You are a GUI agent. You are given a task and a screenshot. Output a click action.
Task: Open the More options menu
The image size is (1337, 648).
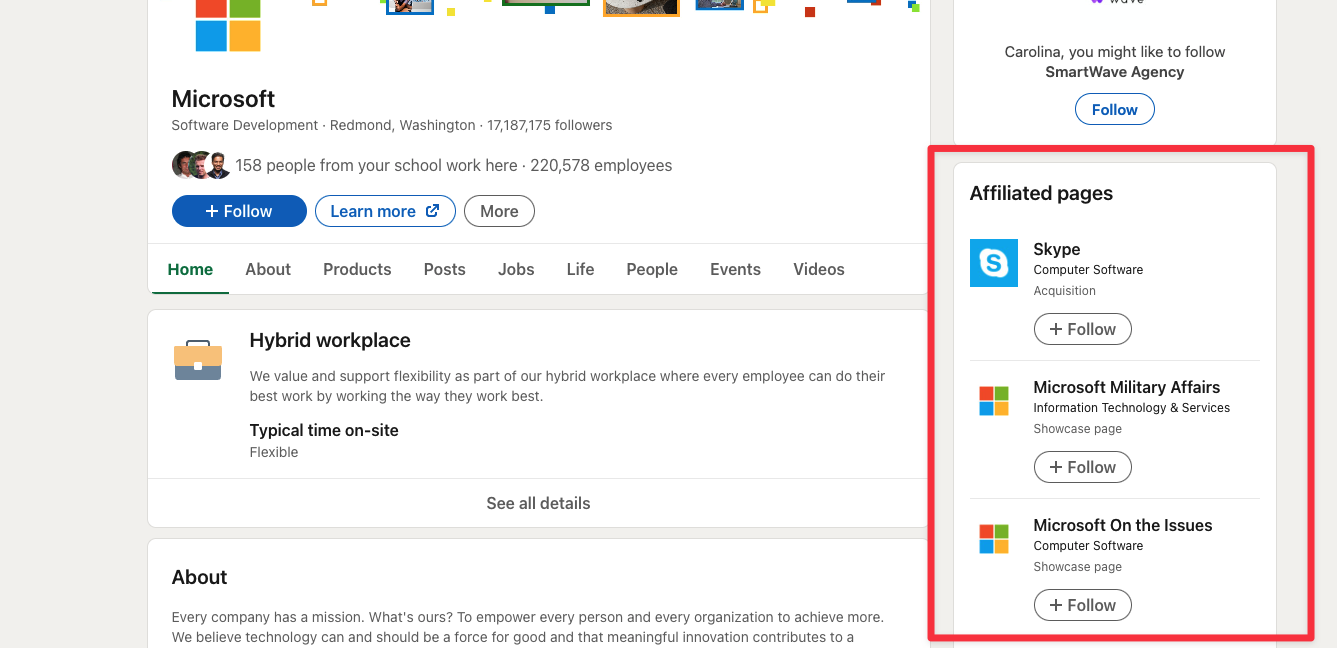499,211
